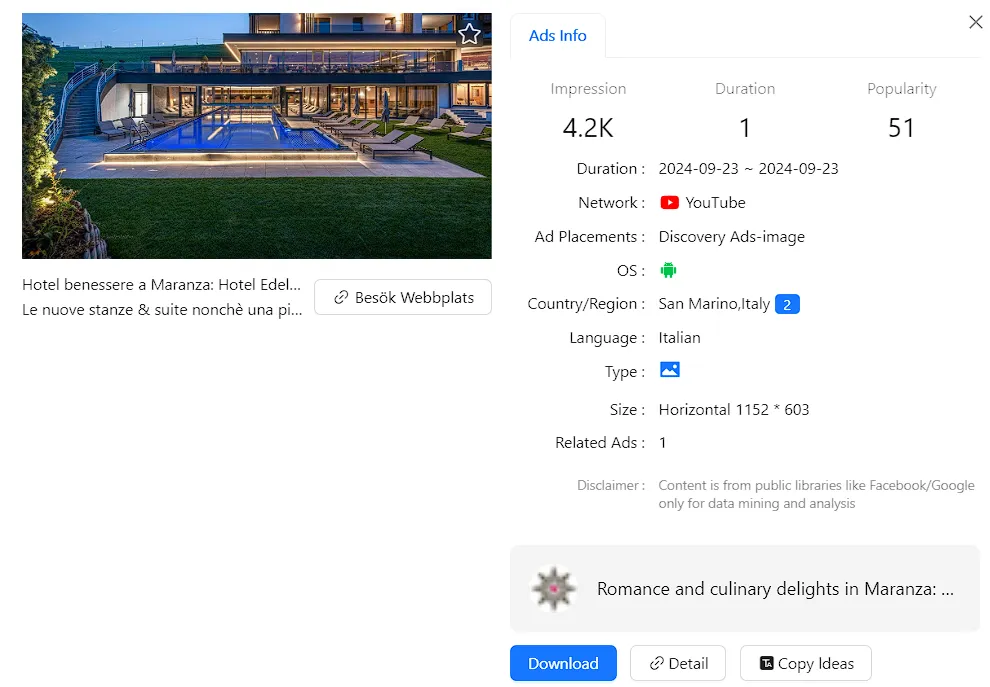
Task: Click the Android OS icon
Action: 669,270
